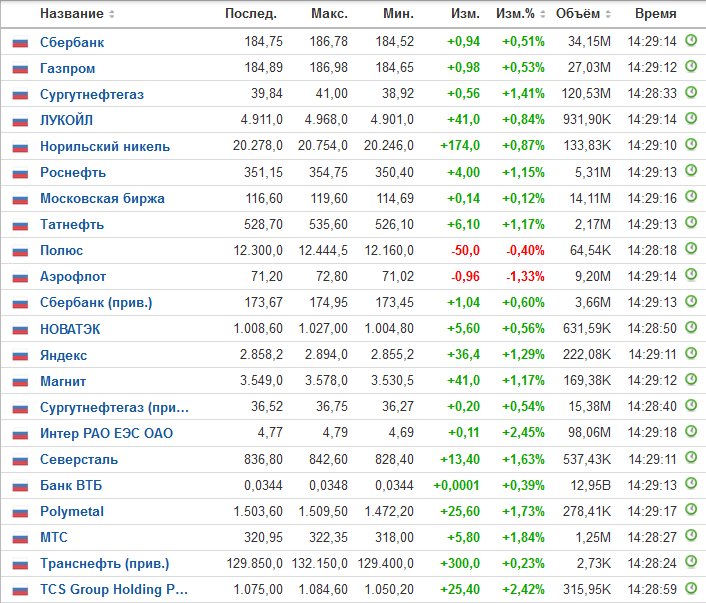Click the clock icon in Полюс row

691,249
